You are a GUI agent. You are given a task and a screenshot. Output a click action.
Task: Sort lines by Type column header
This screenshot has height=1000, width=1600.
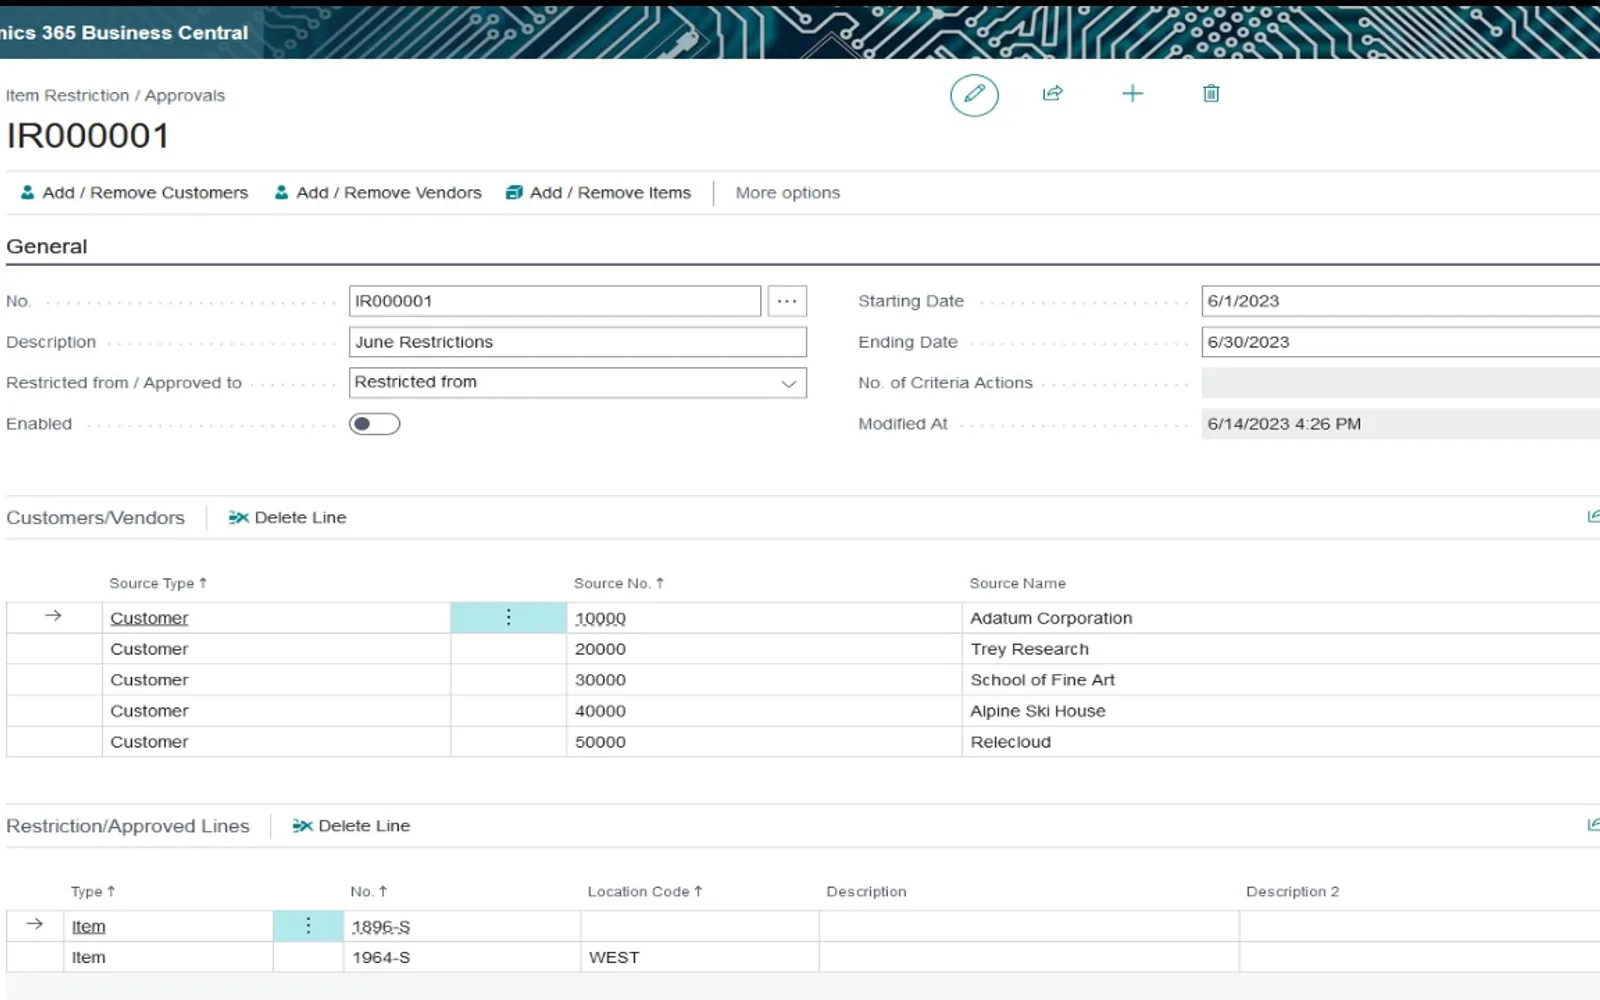pos(93,891)
